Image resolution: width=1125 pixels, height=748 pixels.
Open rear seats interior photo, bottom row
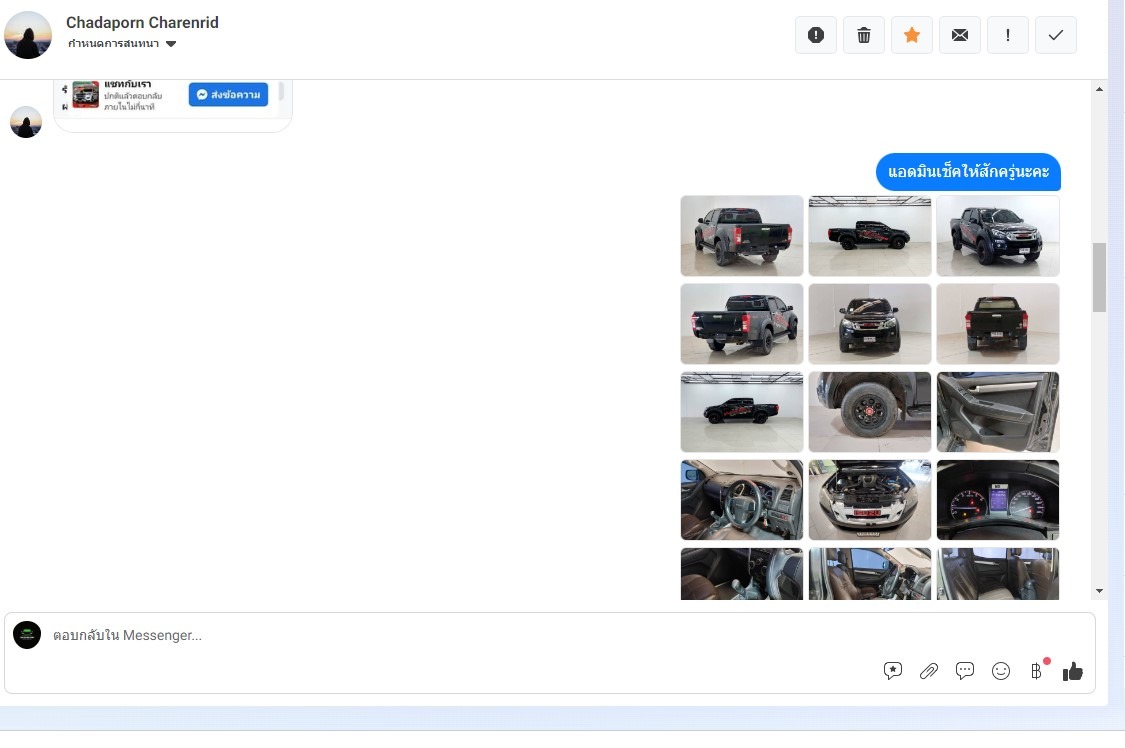pyautogui.click(x=998, y=574)
